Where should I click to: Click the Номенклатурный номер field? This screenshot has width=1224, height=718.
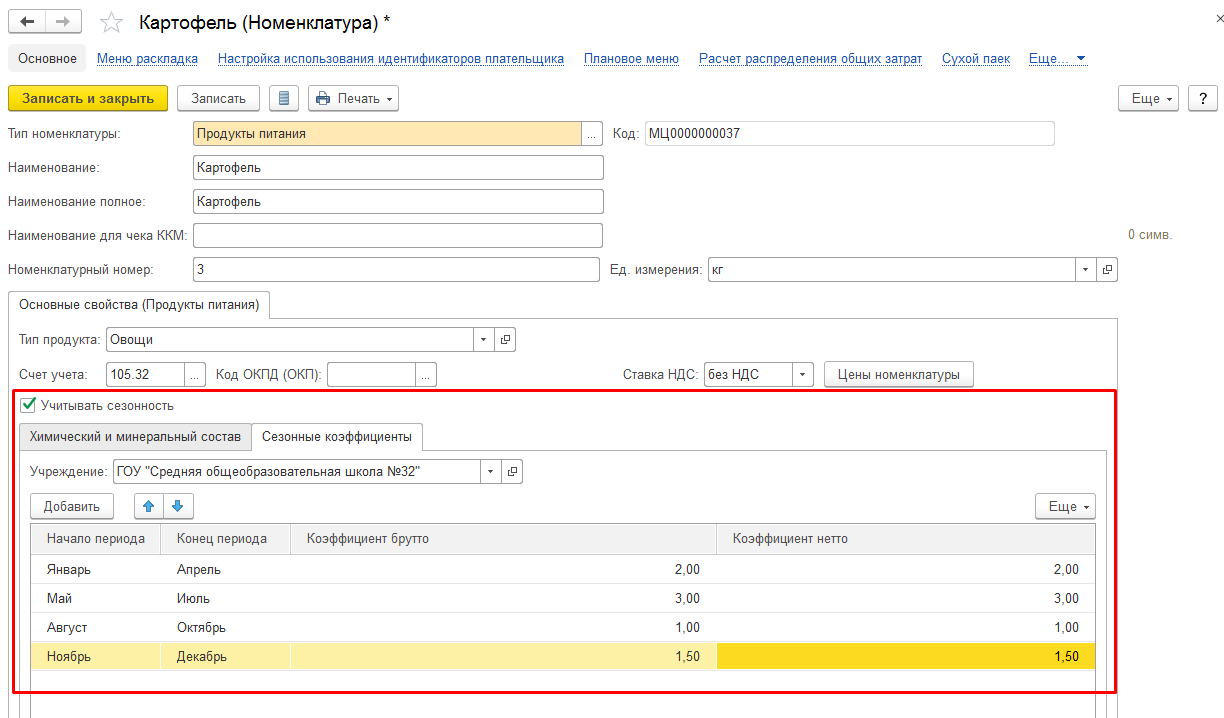396,270
